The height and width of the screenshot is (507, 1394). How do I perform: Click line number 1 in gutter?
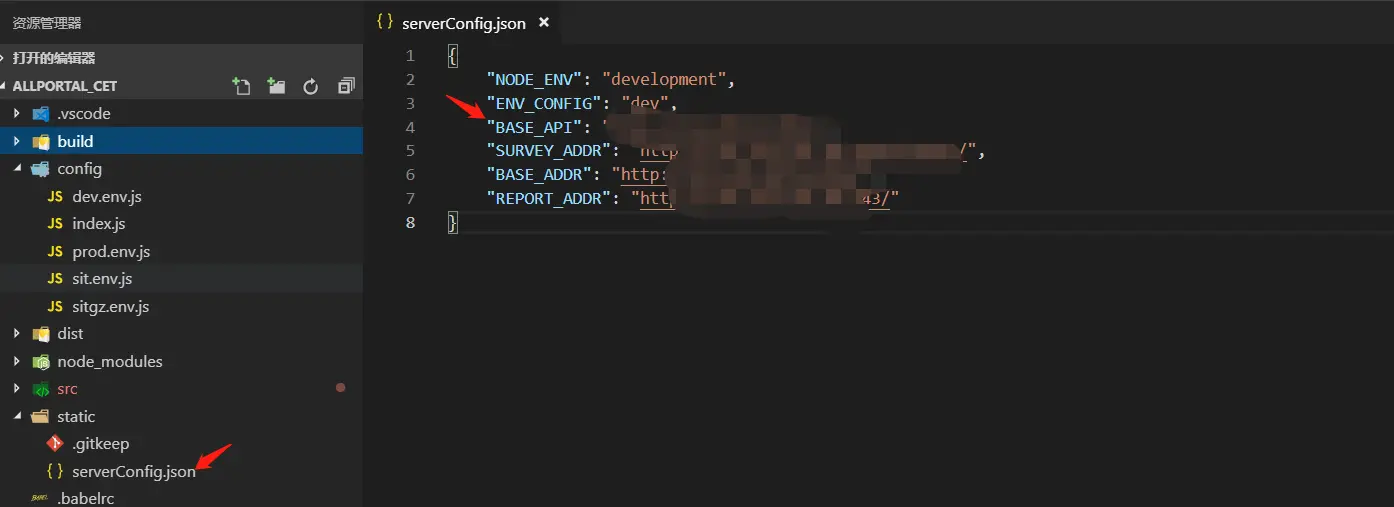pyautogui.click(x=410, y=56)
